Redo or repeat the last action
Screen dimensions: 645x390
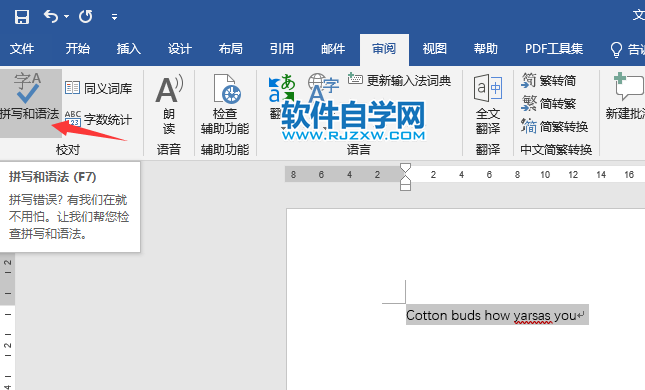(86, 16)
